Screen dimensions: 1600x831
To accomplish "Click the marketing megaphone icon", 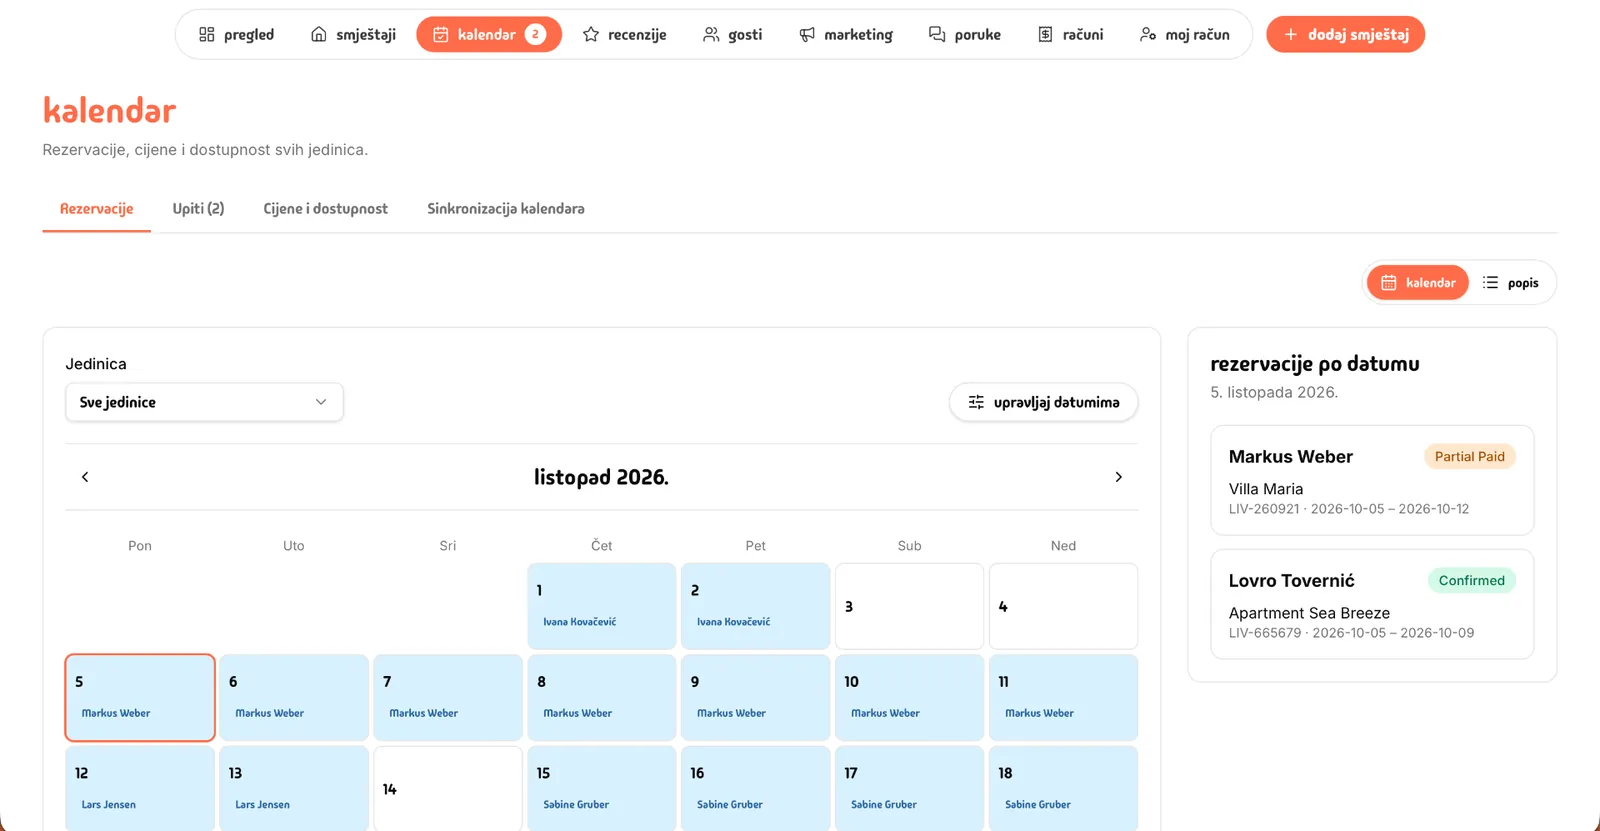I will 807,34.
